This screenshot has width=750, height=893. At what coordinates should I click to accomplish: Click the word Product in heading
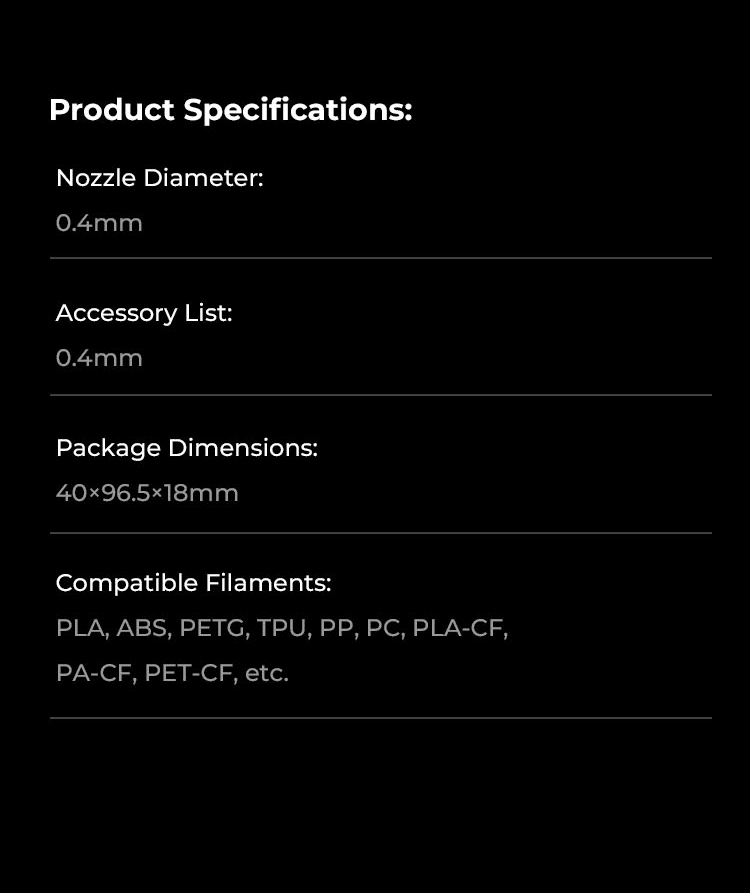point(112,109)
